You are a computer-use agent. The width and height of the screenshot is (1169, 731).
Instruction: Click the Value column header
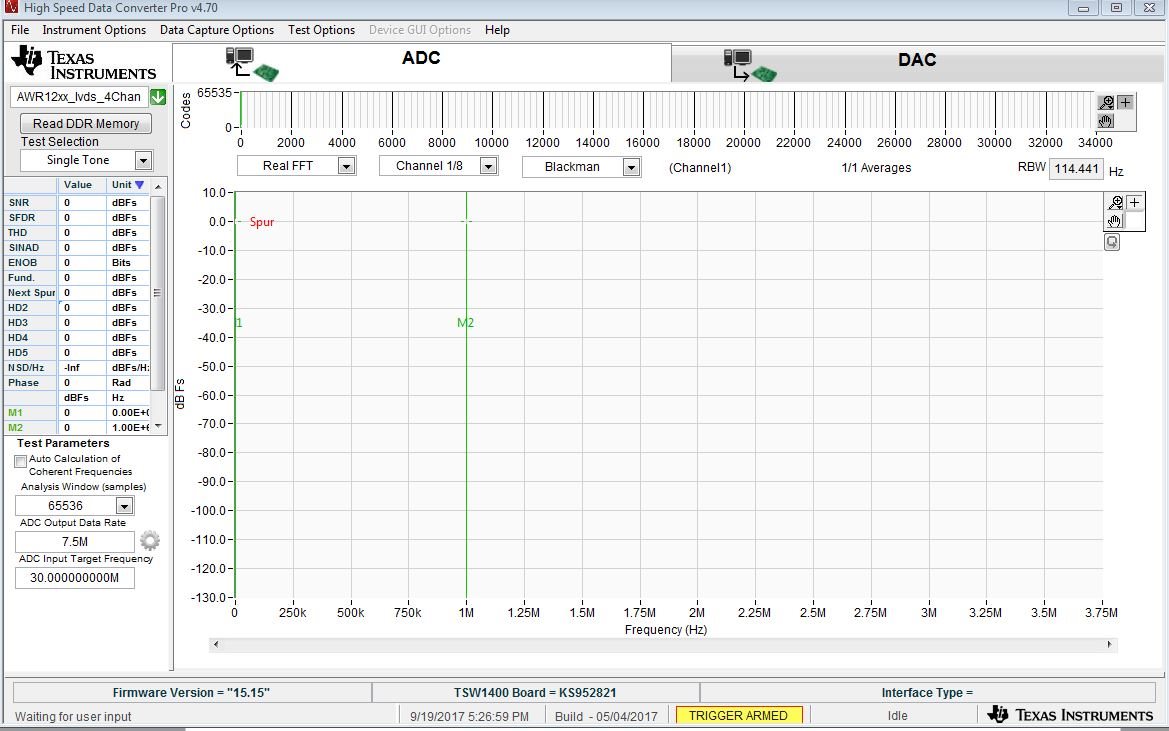point(78,185)
